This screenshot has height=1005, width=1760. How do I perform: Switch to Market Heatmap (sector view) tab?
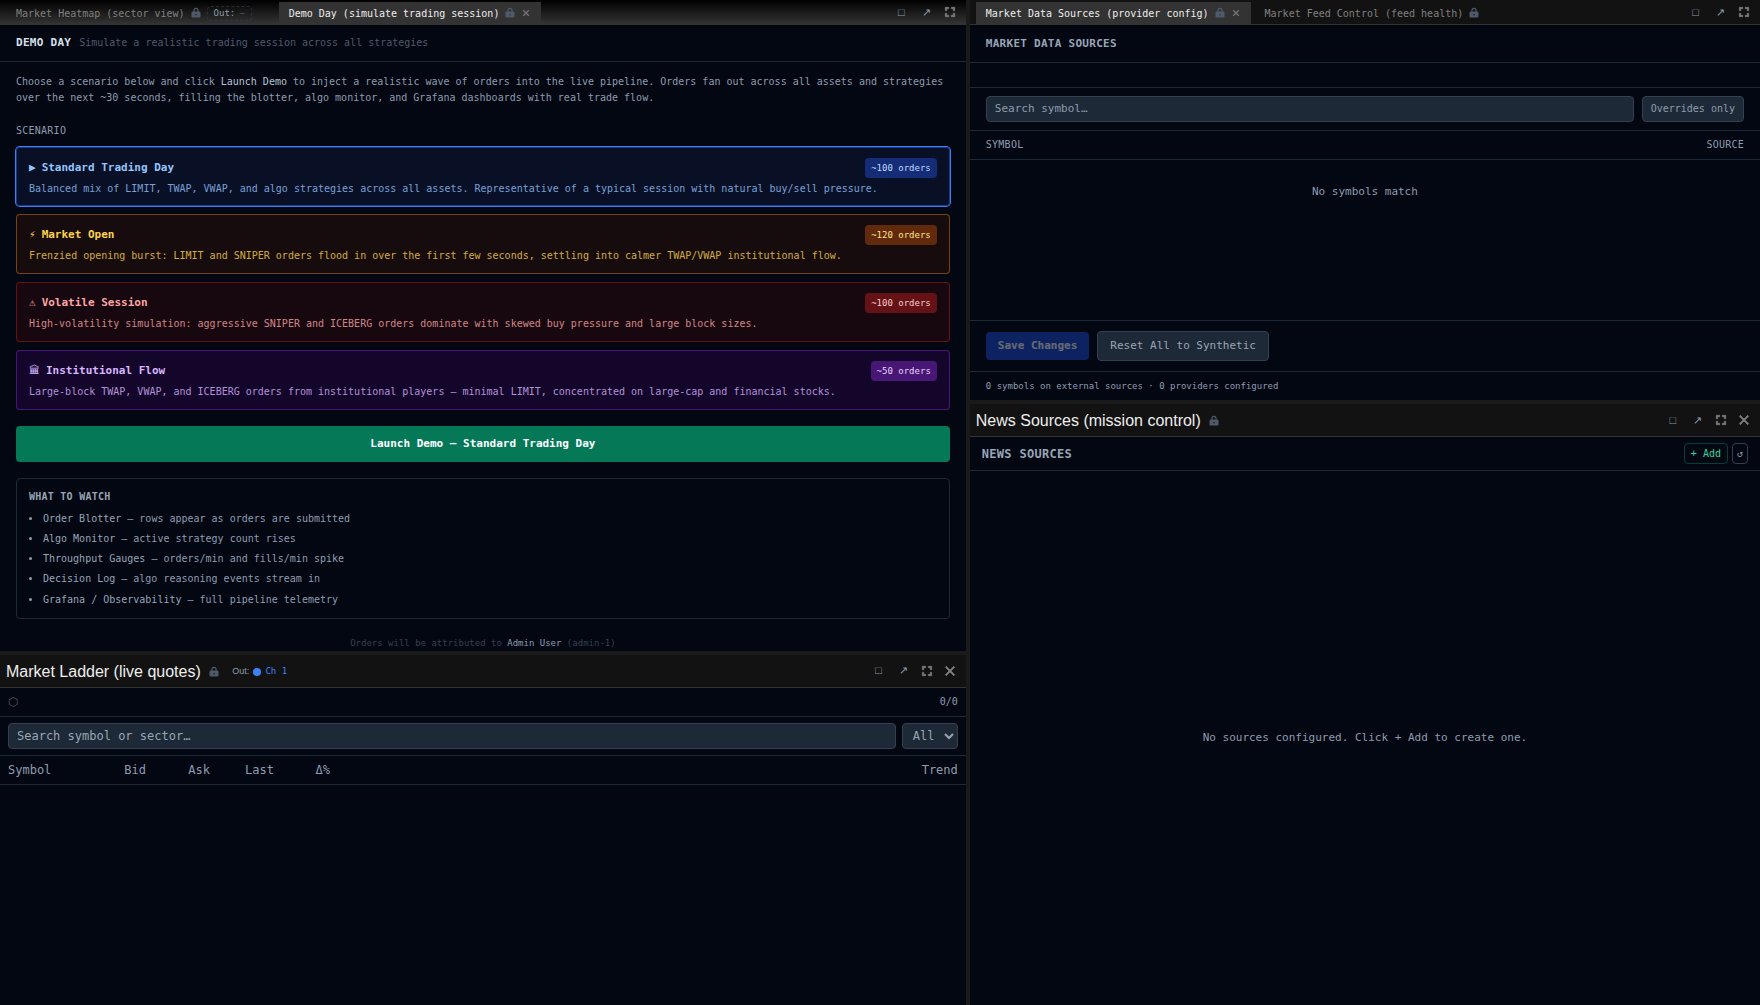(x=100, y=13)
